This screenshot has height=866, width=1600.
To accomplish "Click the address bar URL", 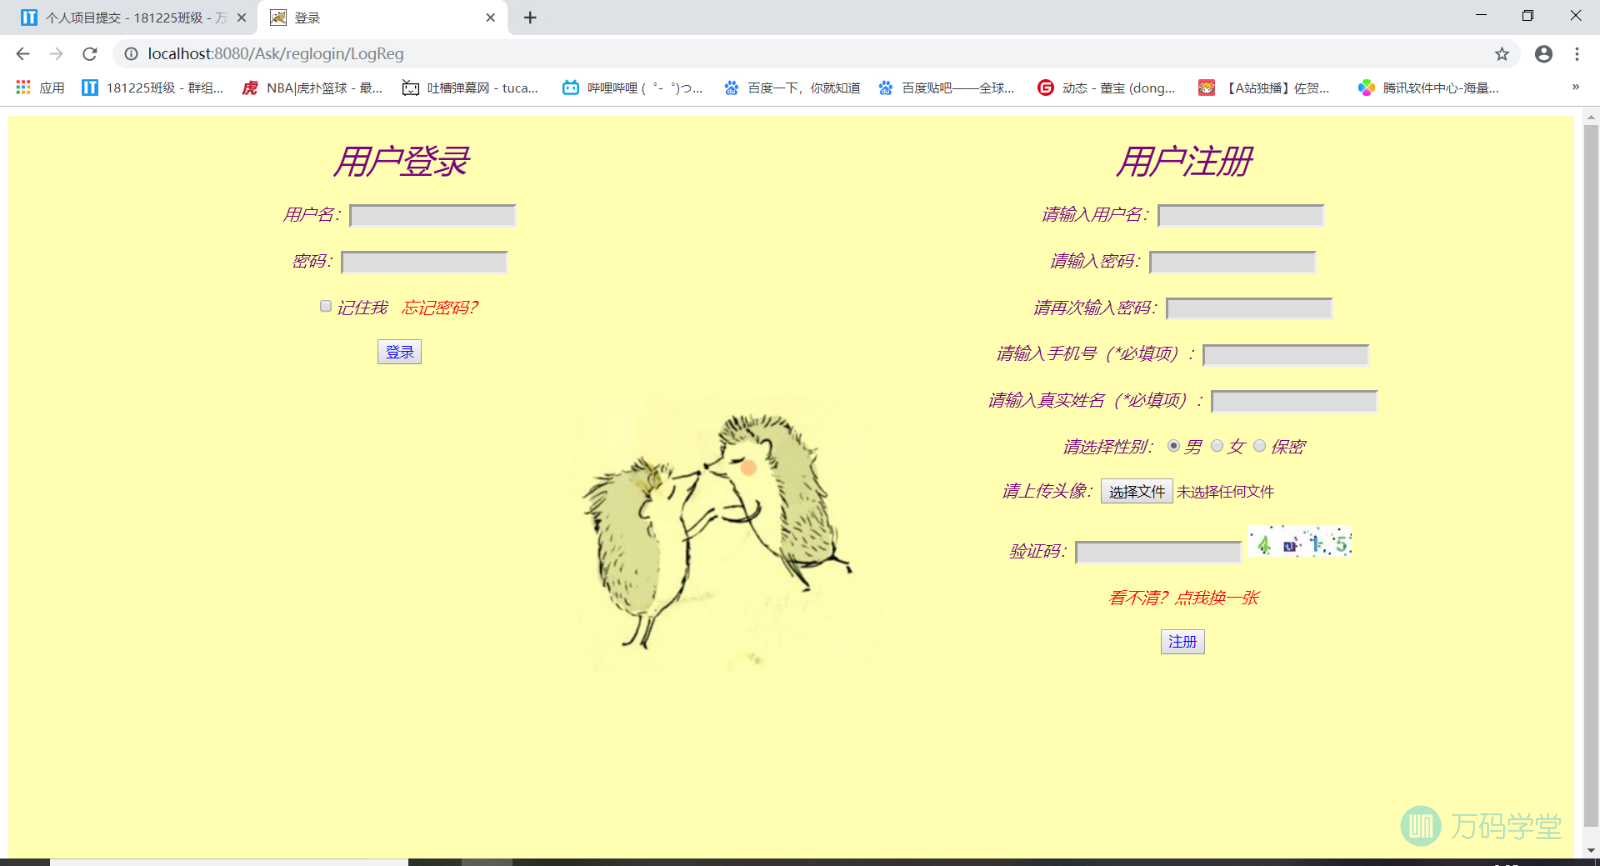I will [276, 54].
